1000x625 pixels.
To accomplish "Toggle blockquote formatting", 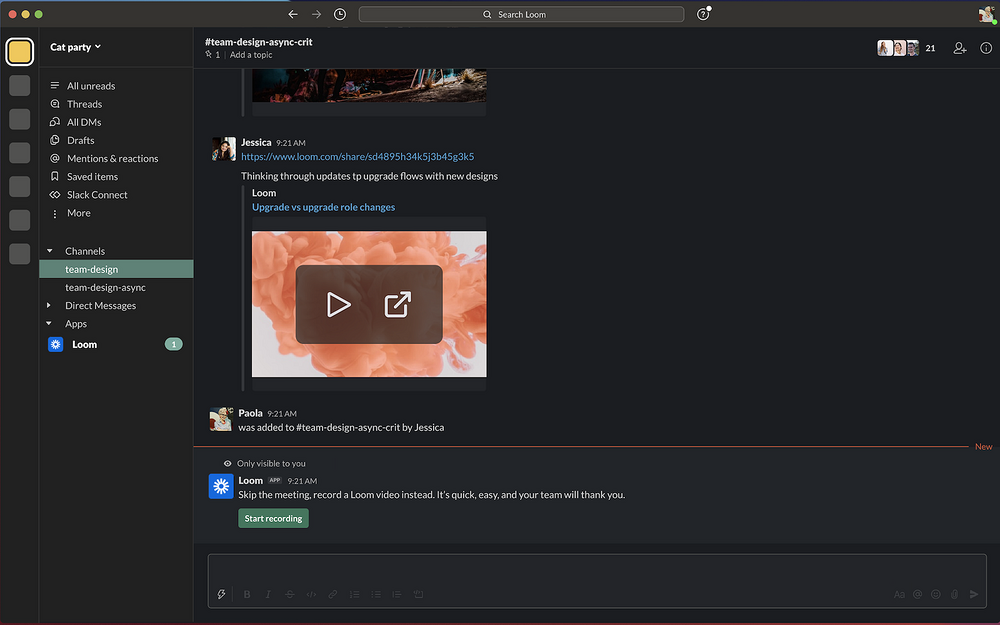I will 397,594.
